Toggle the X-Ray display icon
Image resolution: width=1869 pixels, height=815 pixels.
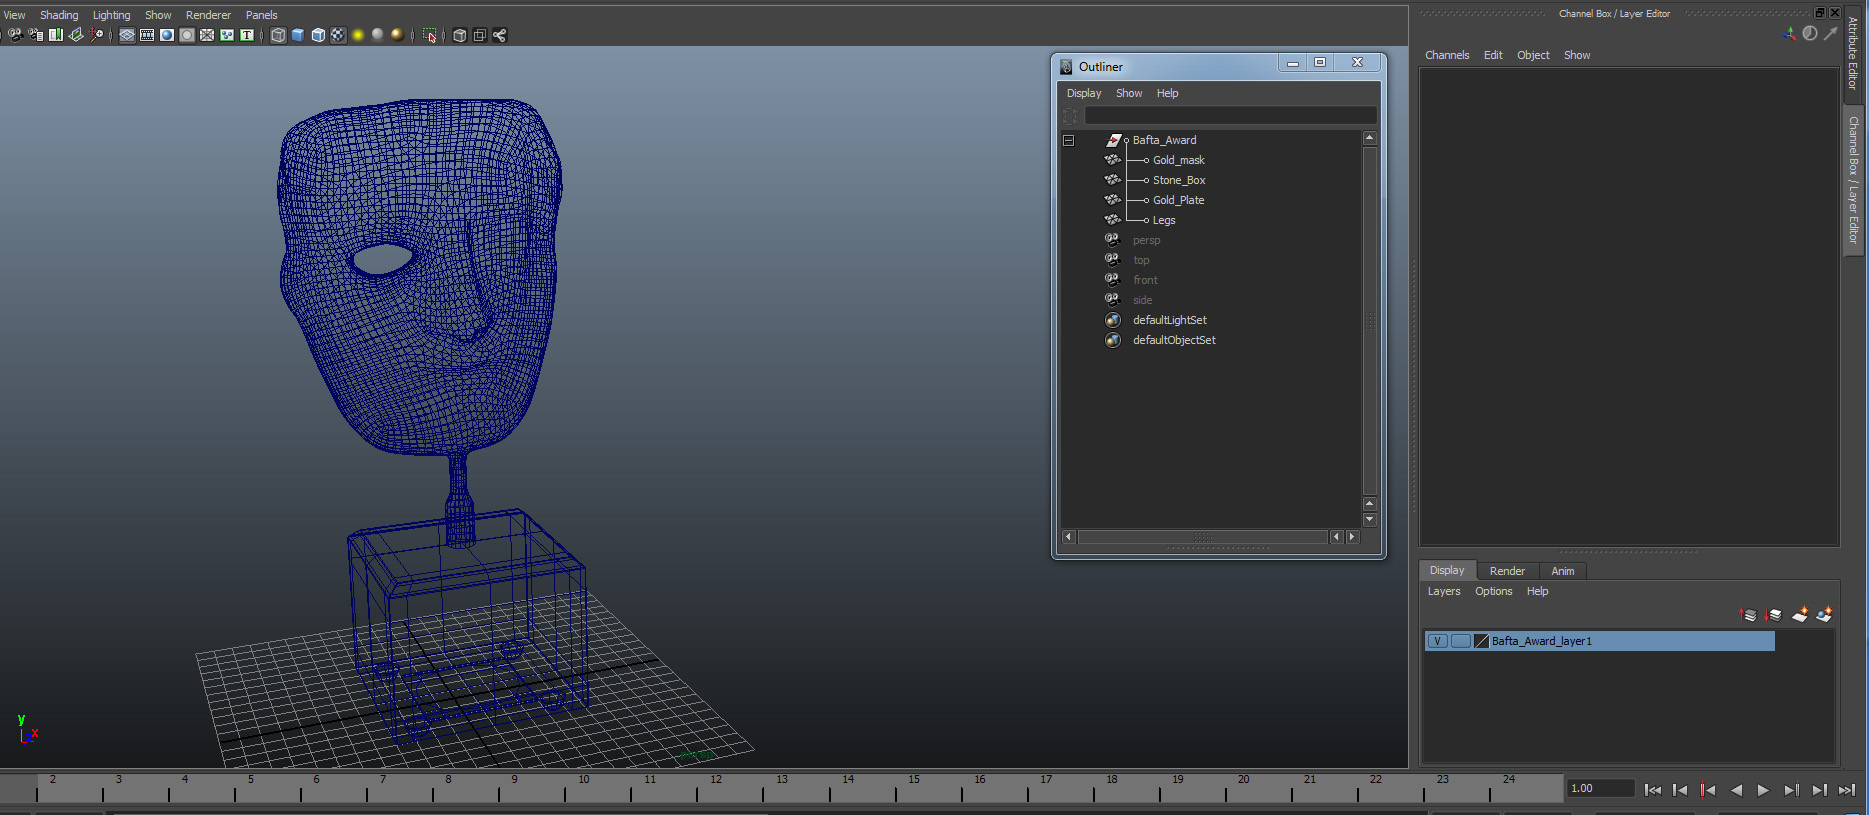click(x=460, y=35)
